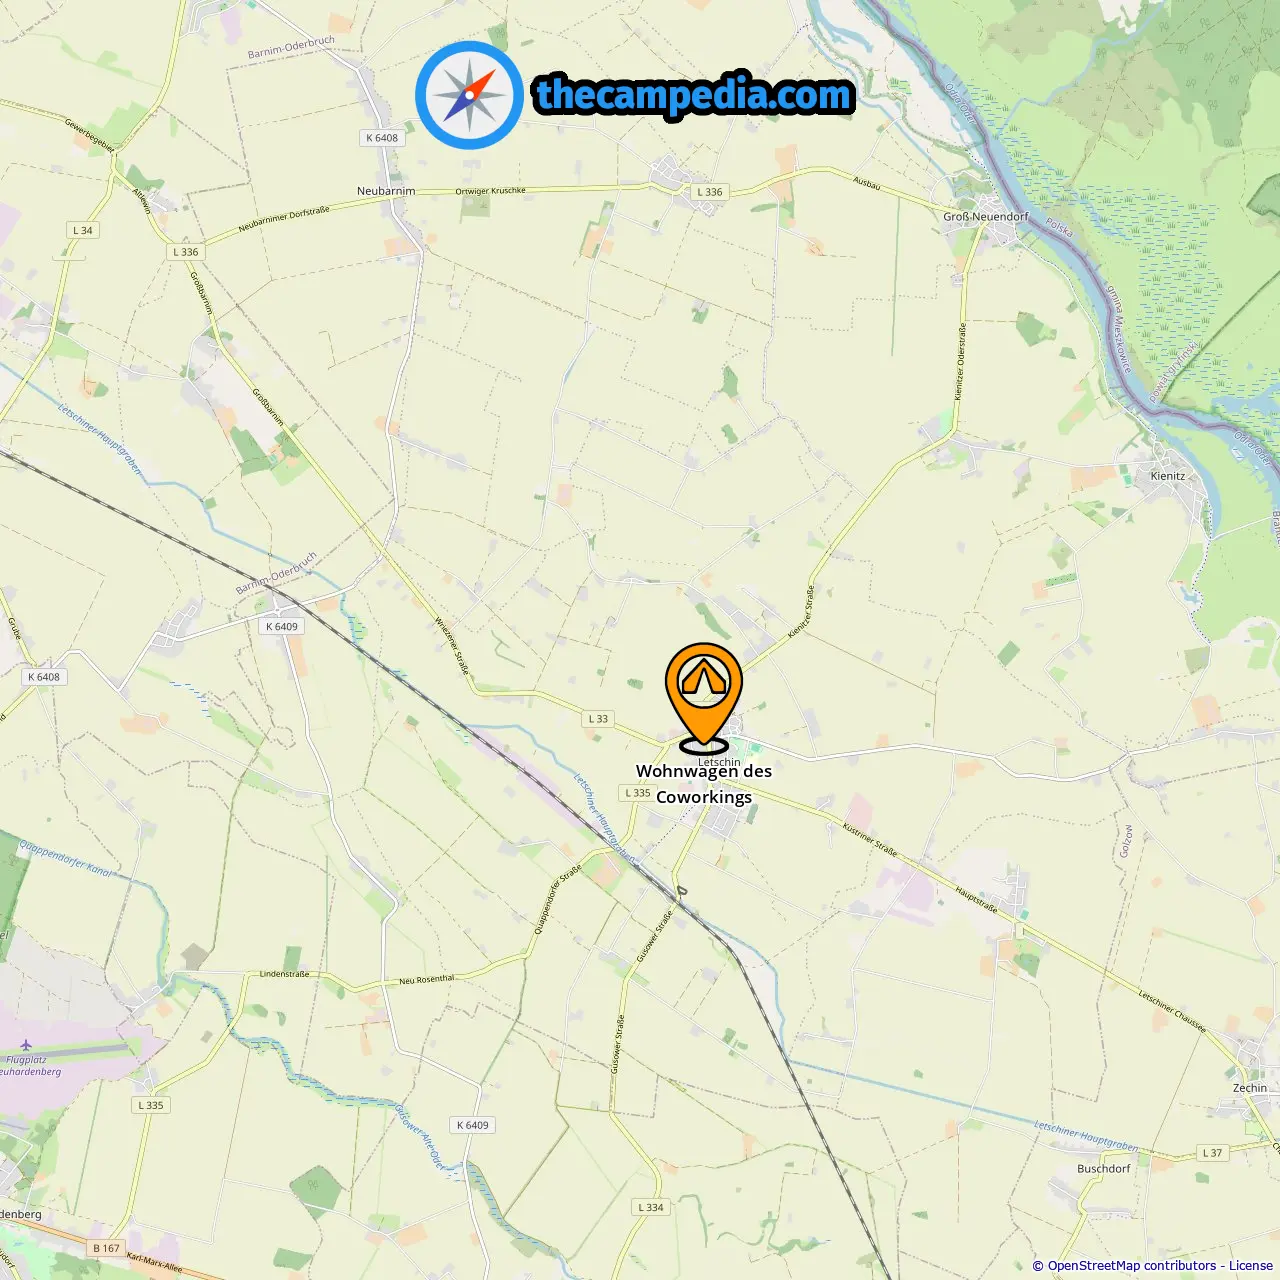Click the Kienitz village label
1280x1280 pixels.
(x=1167, y=476)
